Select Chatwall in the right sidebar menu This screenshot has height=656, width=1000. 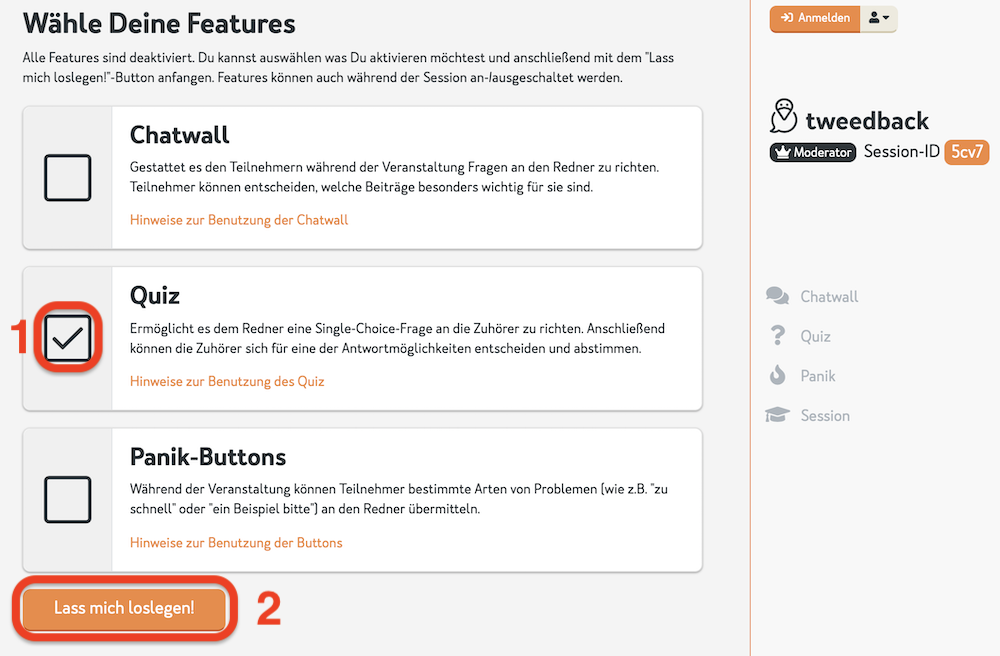[x=831, y=296]
